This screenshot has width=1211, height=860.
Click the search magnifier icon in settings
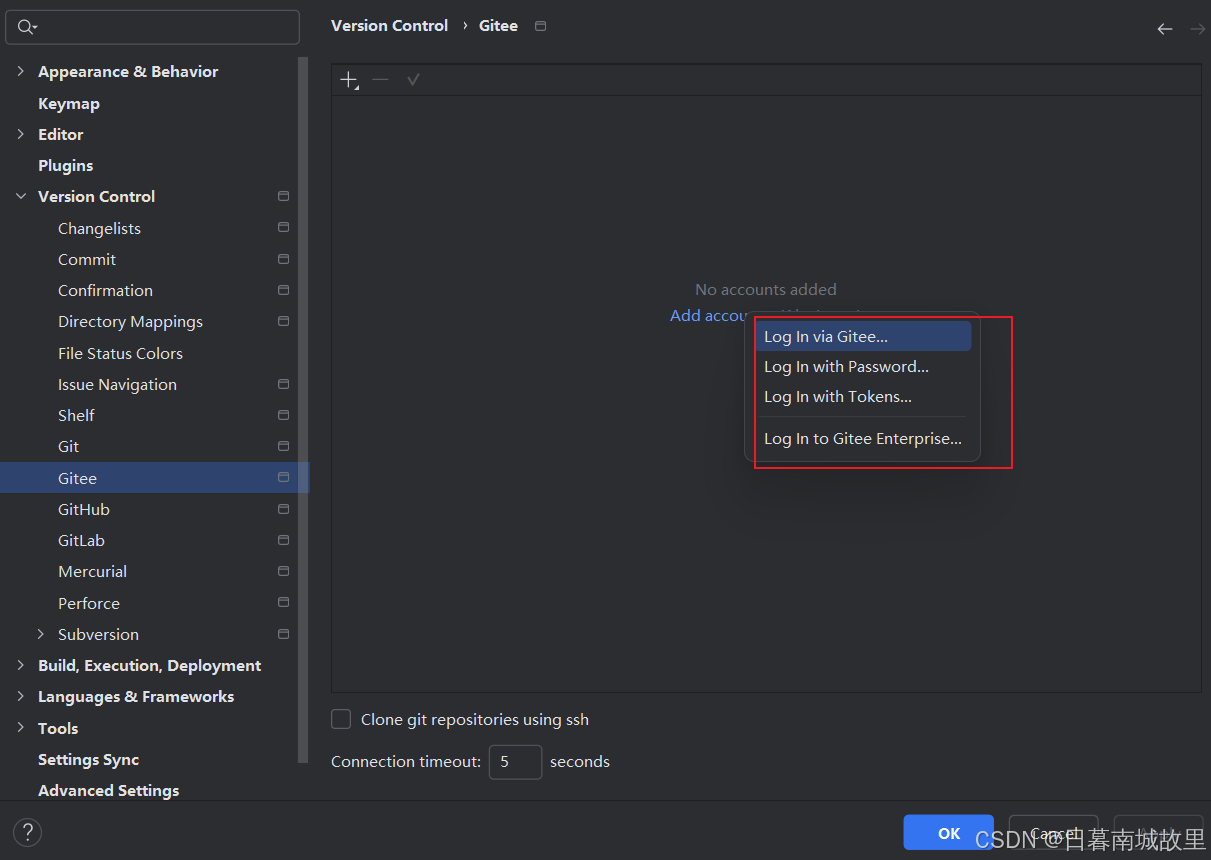click(26, 27)
